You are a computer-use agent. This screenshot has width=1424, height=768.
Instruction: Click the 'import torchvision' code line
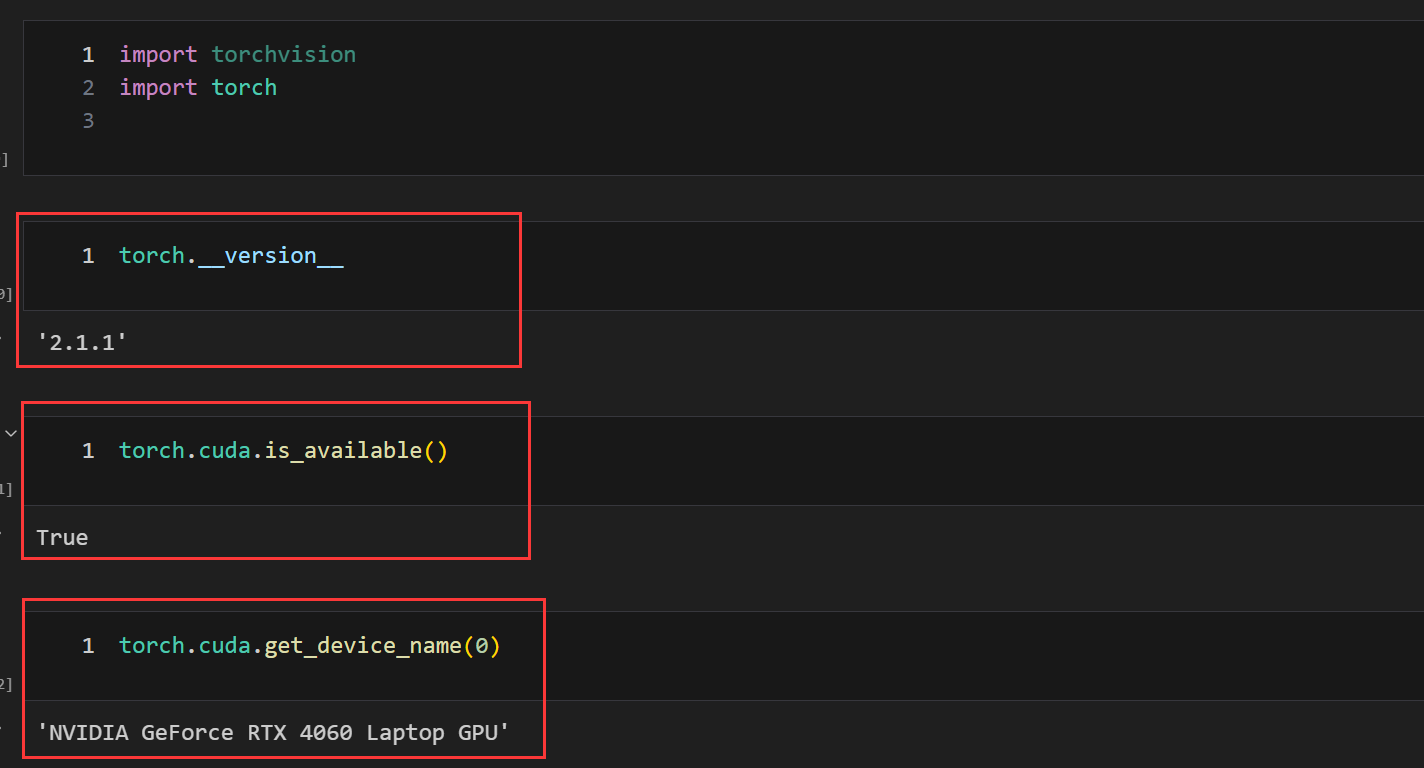pyautogui.click(x=237, y=54)
